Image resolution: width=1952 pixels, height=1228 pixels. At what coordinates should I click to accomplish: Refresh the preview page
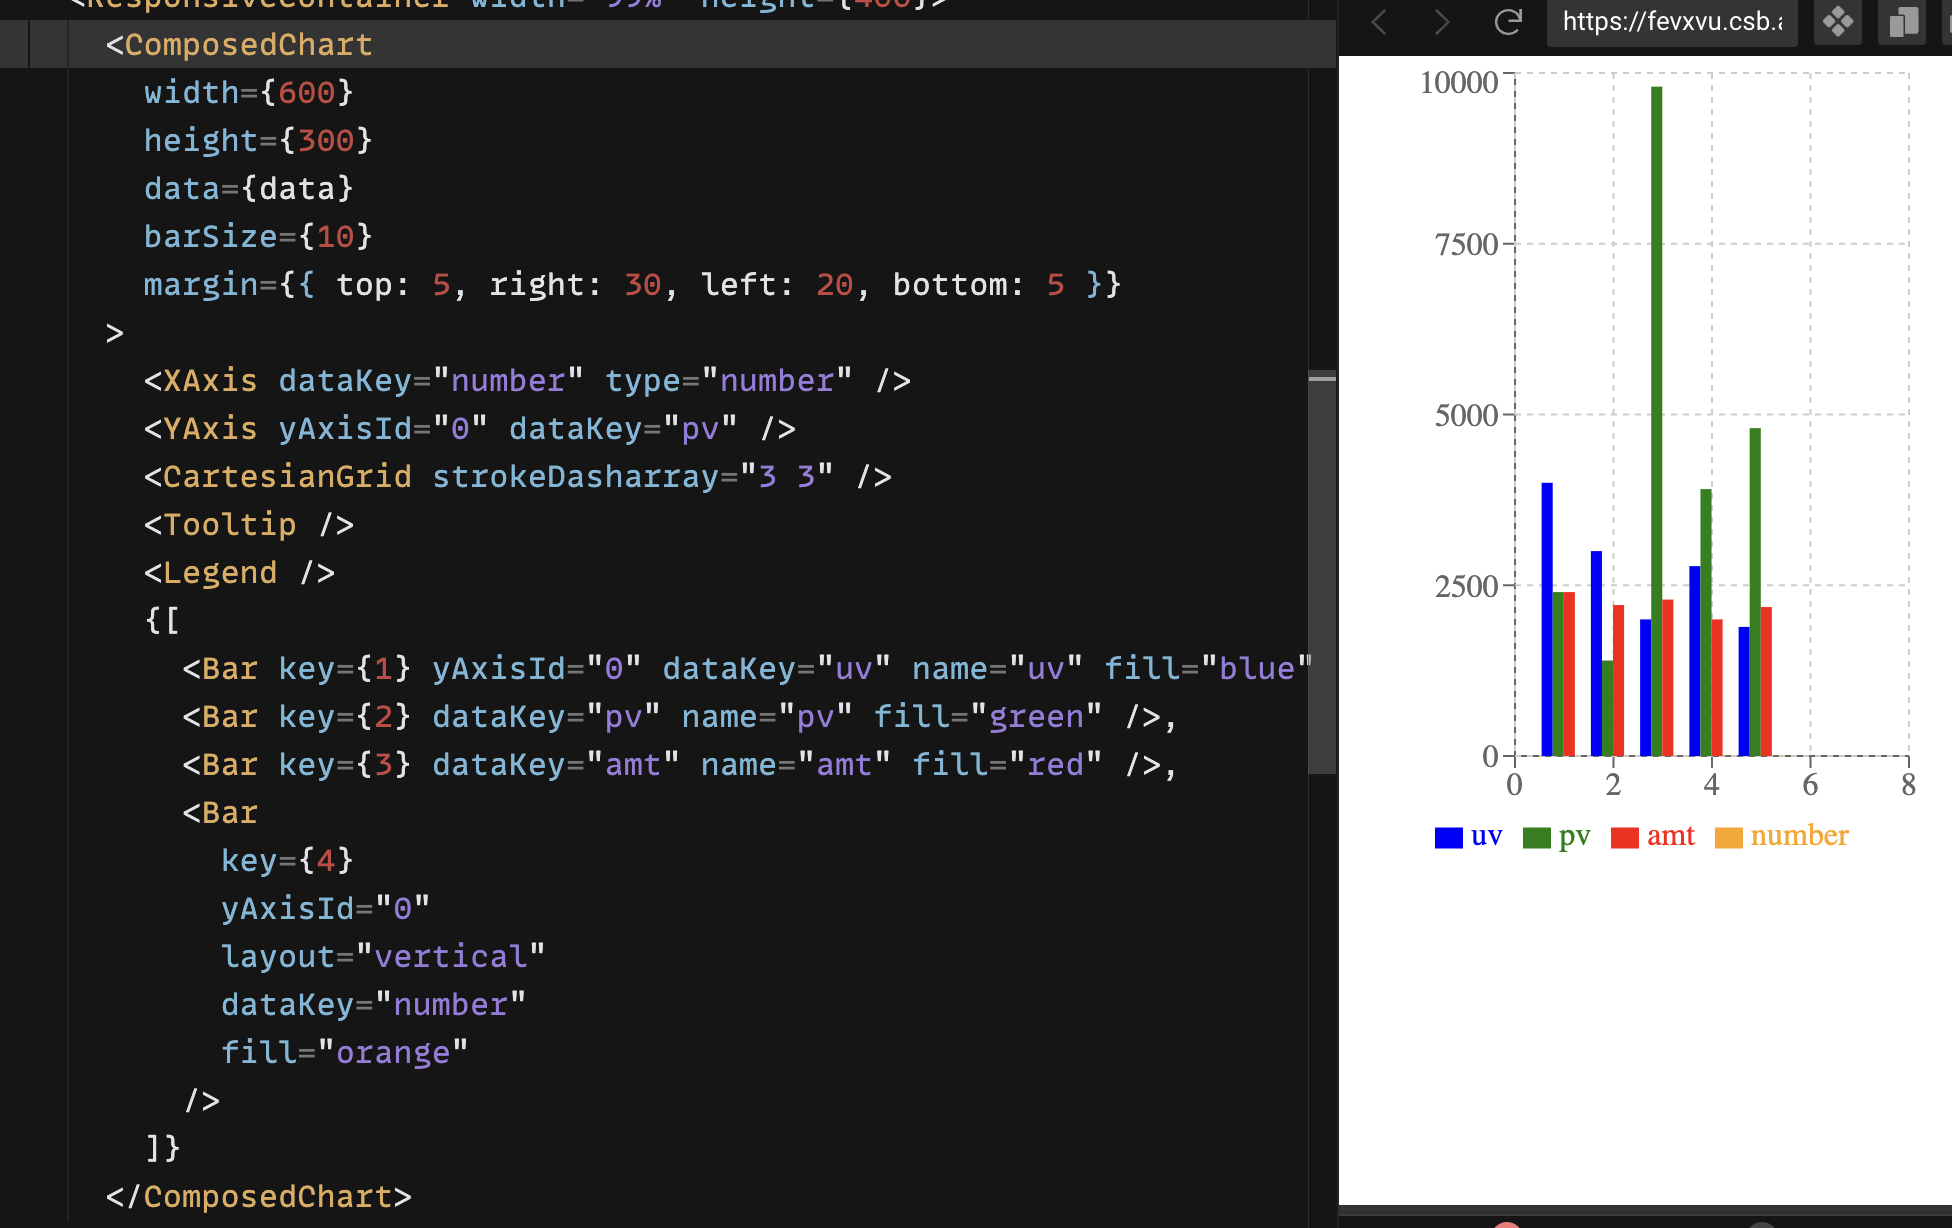(x=1508, y=23)
